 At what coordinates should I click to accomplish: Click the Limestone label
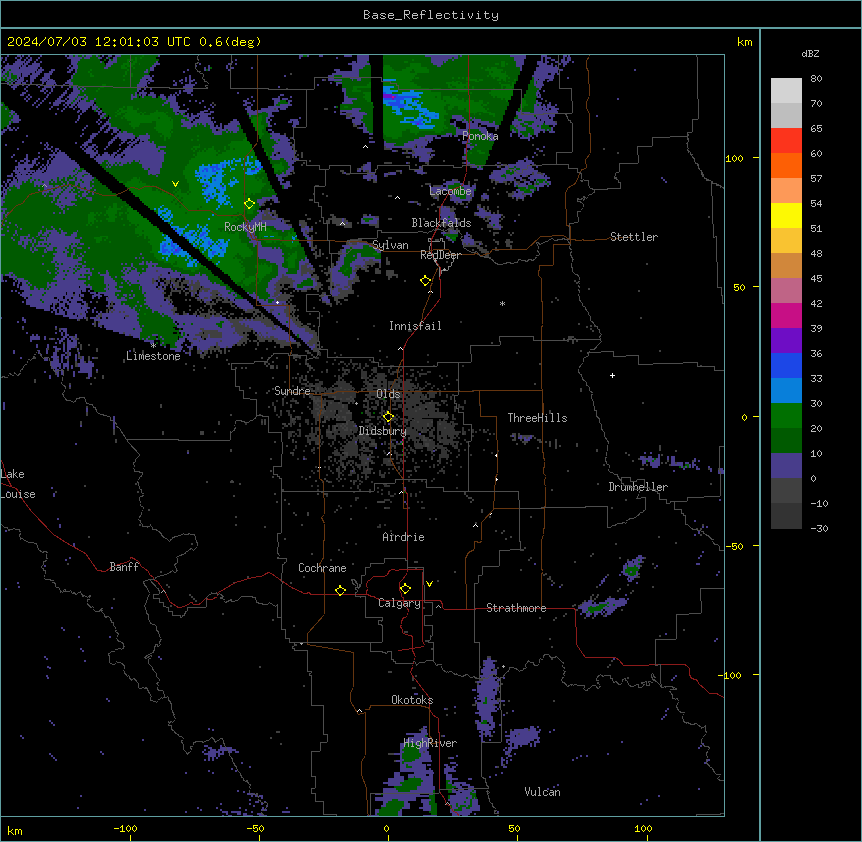[x=153, y=356]
